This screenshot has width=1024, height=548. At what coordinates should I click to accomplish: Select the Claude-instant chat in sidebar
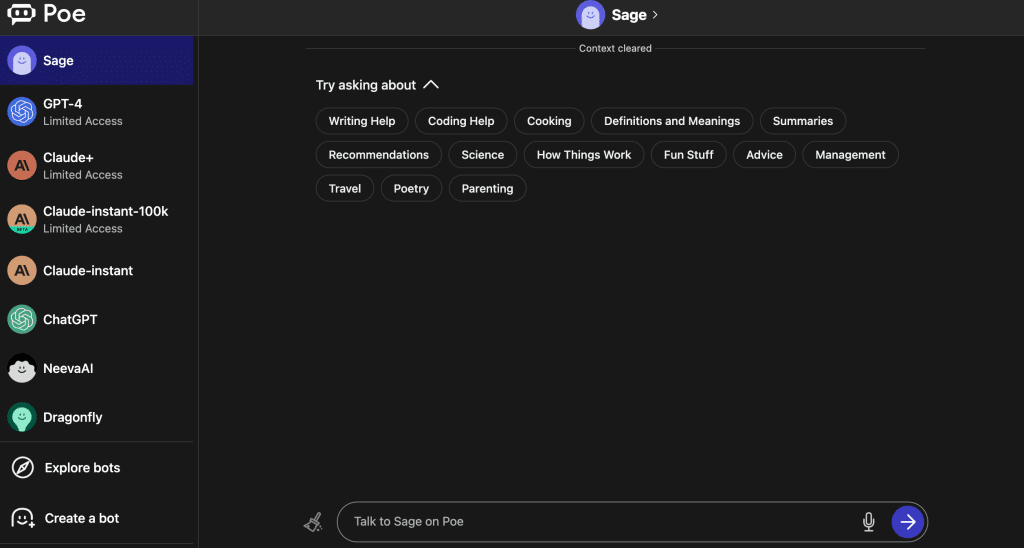[x=88, y=271]
